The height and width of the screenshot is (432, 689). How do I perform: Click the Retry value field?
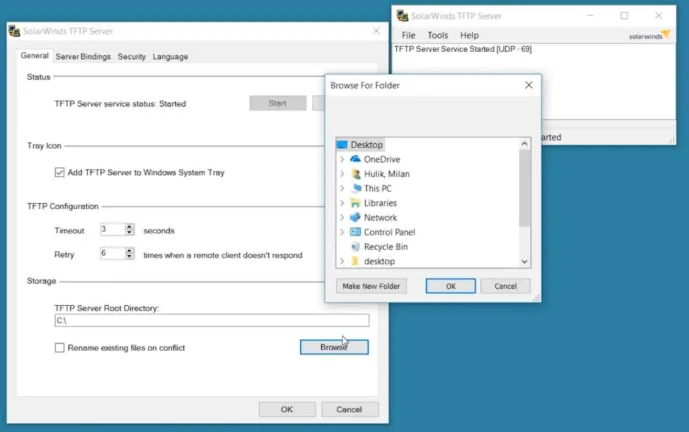[112, 253]
